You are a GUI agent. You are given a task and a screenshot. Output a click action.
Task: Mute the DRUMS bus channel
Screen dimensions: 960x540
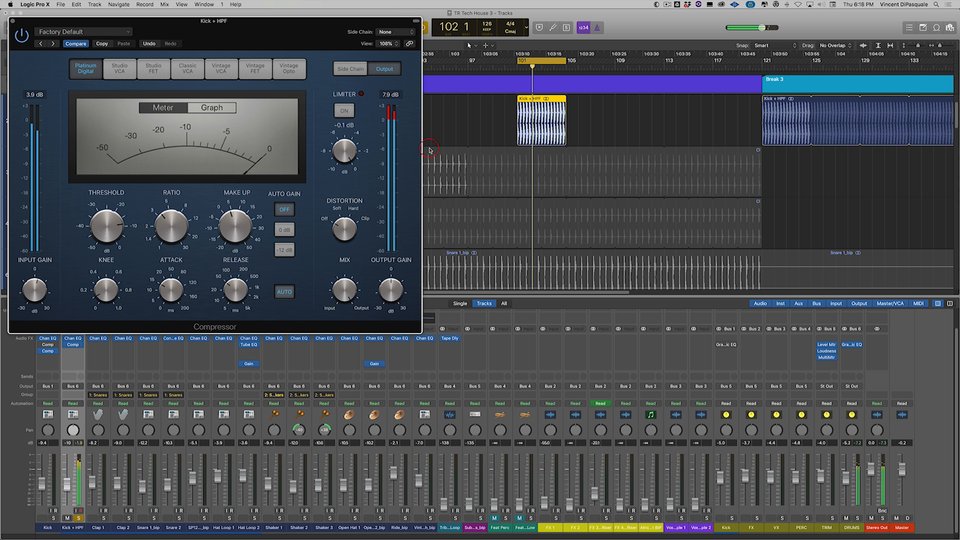coord(846,518)
